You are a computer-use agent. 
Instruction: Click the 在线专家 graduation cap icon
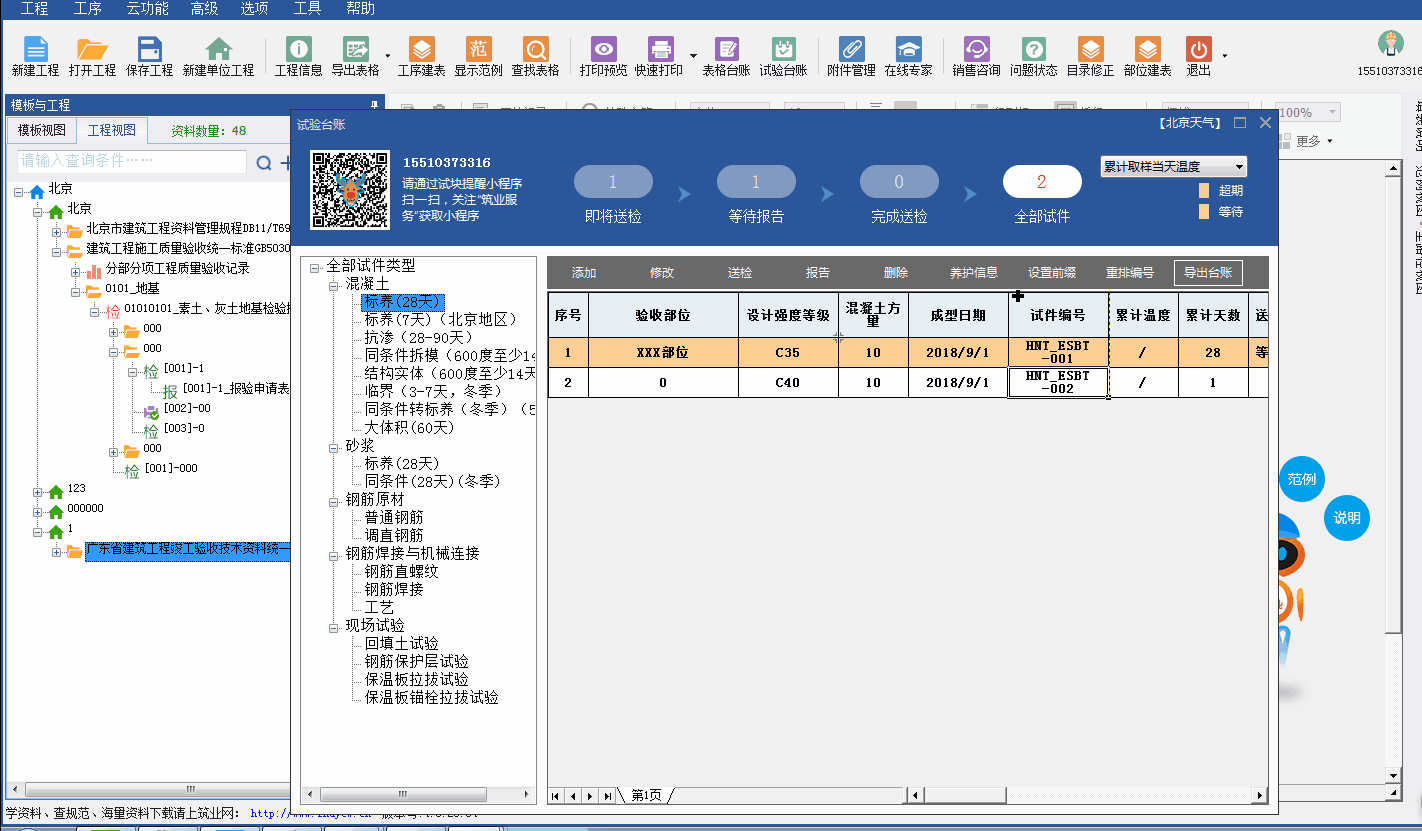(x=908, y=50)
